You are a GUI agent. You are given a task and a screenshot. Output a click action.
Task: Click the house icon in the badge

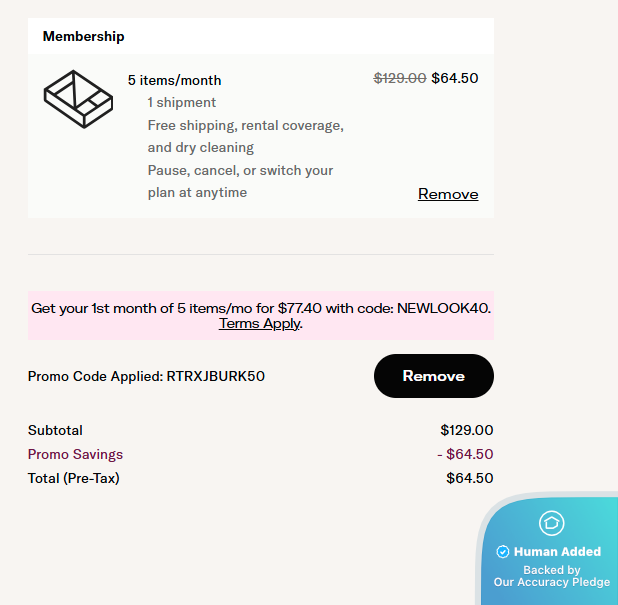click(551, 522)
